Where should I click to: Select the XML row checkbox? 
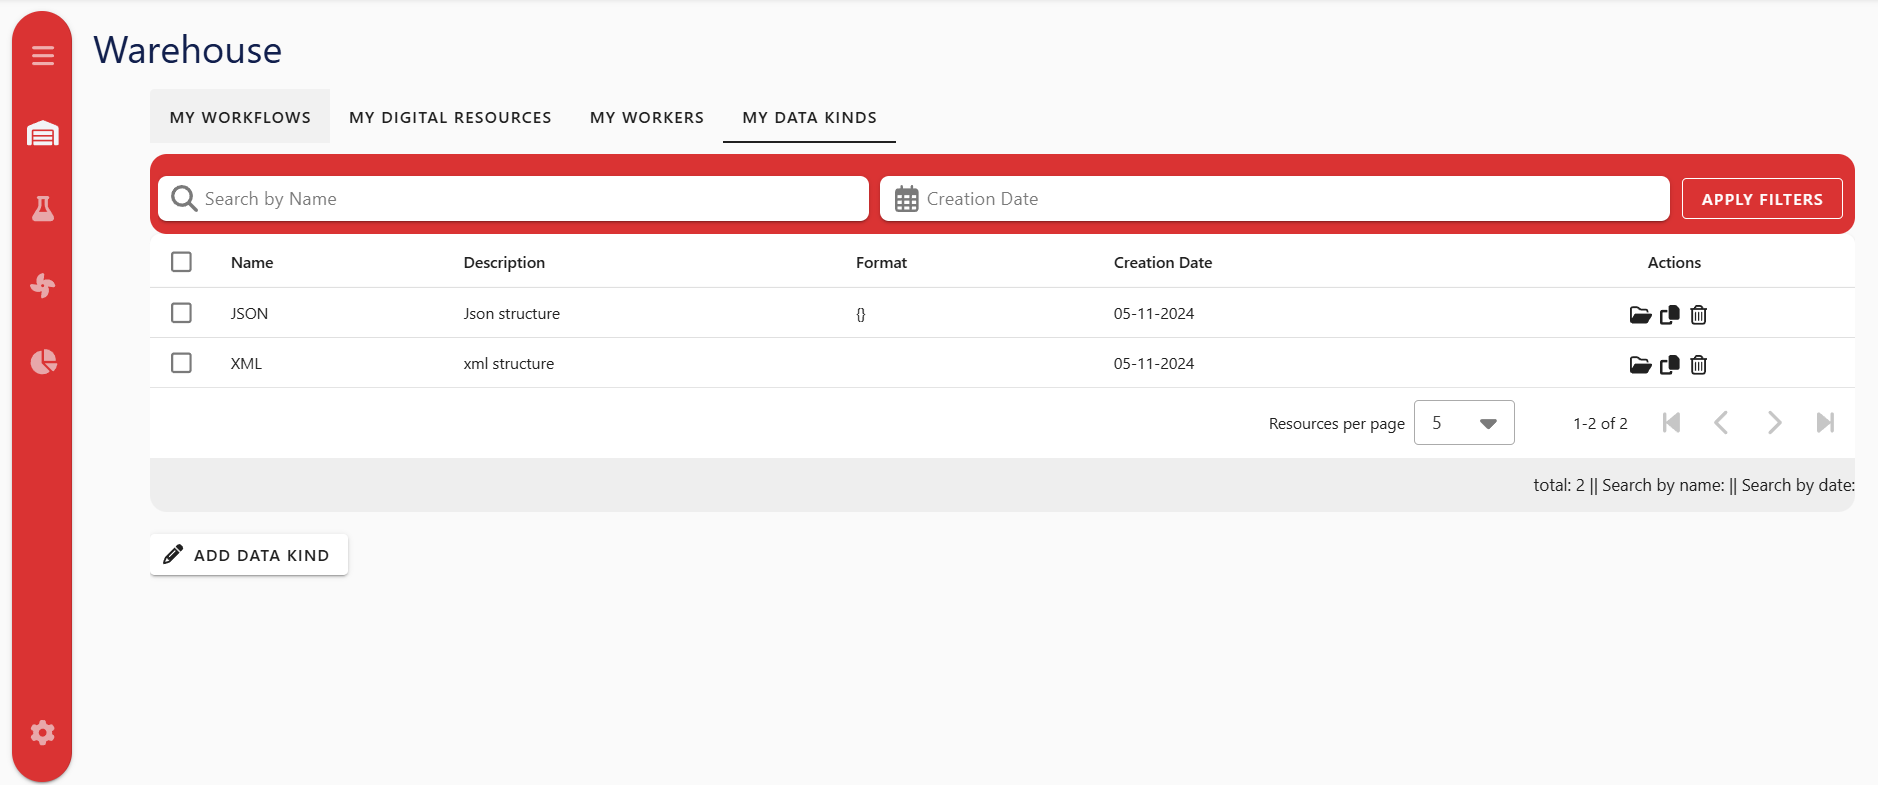pyautogui.click(x=181, y=363)
